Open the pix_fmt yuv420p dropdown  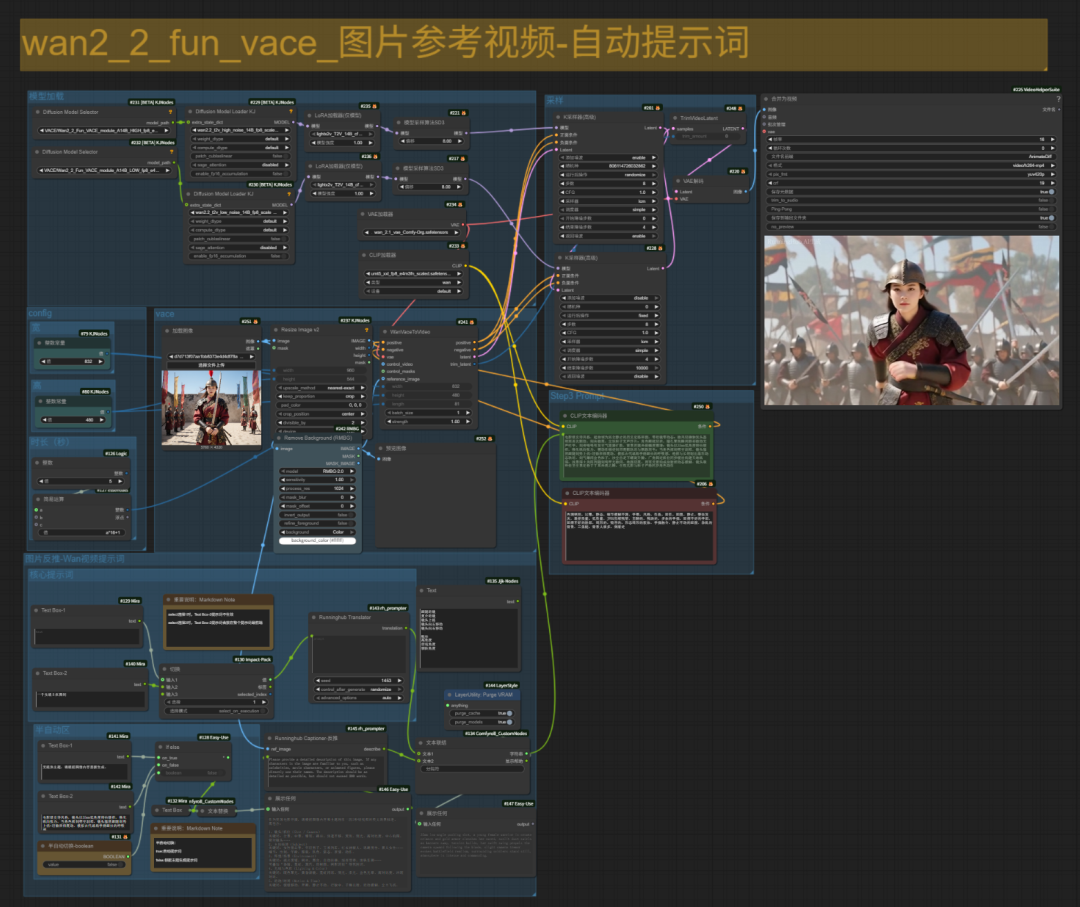click(x=911, y=174)
